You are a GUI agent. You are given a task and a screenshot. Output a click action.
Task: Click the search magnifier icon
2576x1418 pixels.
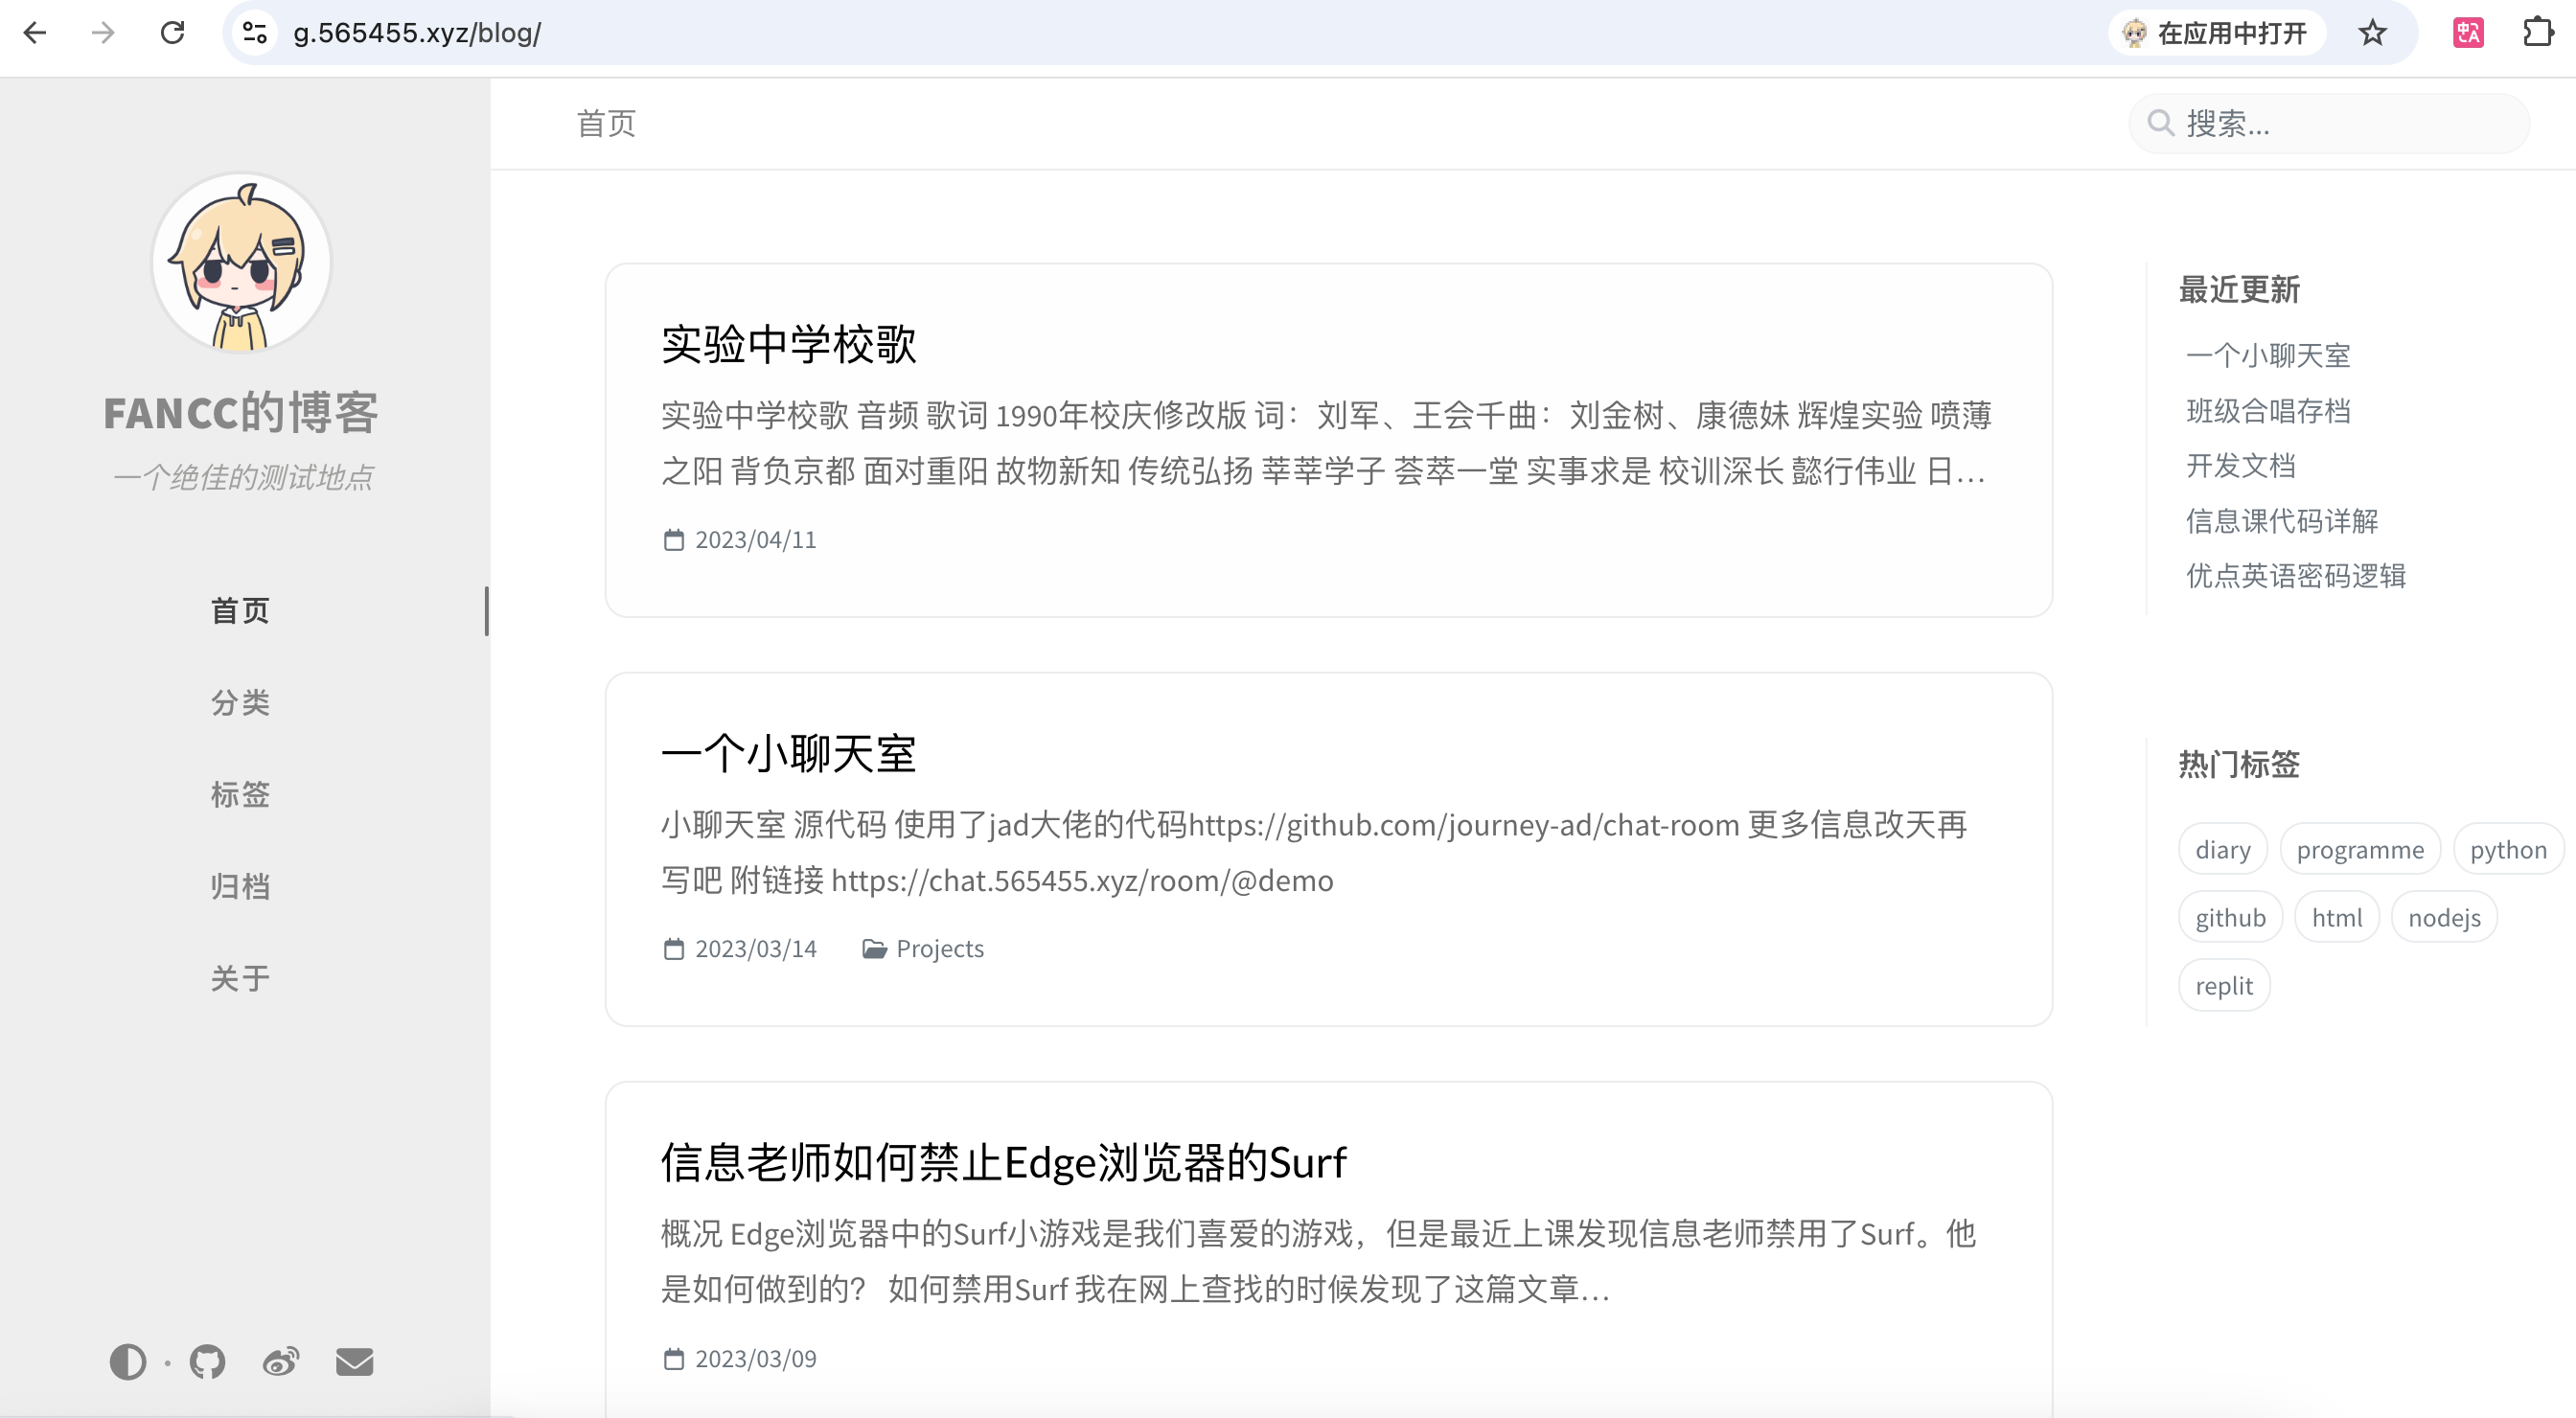point(2160,123)
